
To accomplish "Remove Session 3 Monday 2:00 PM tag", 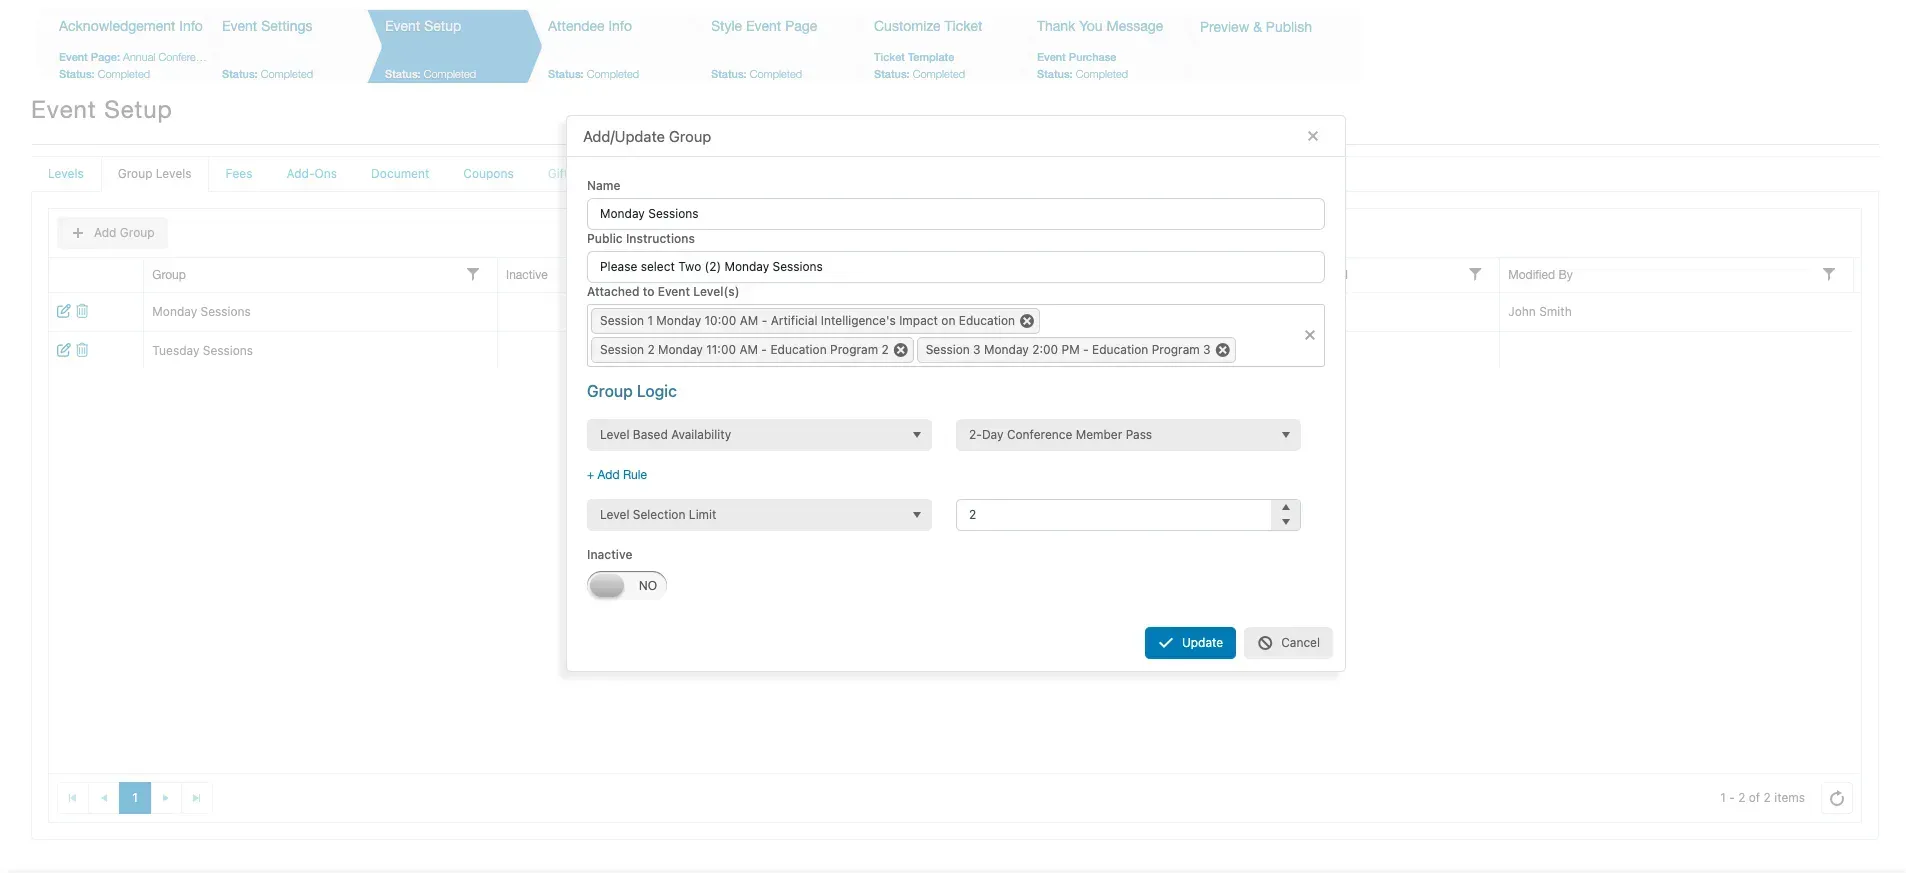I will (x=1222, y=350).
